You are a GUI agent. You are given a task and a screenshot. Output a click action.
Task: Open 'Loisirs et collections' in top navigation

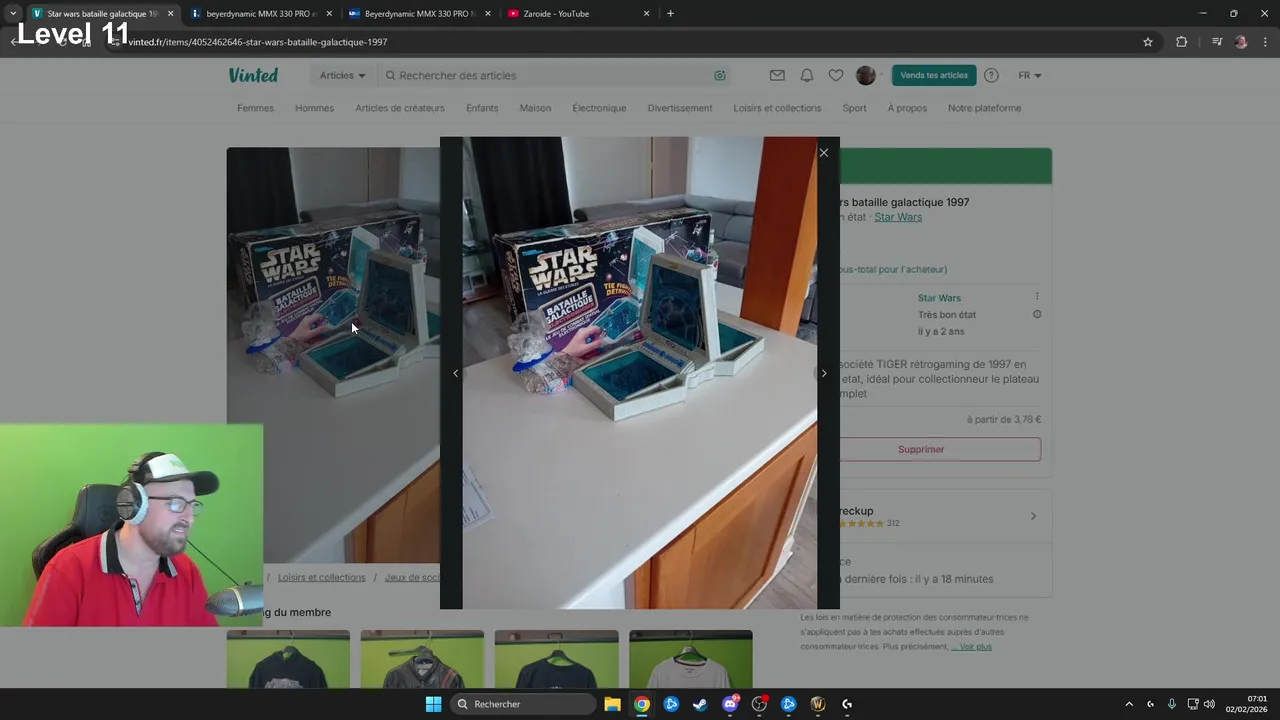point(777,108)
